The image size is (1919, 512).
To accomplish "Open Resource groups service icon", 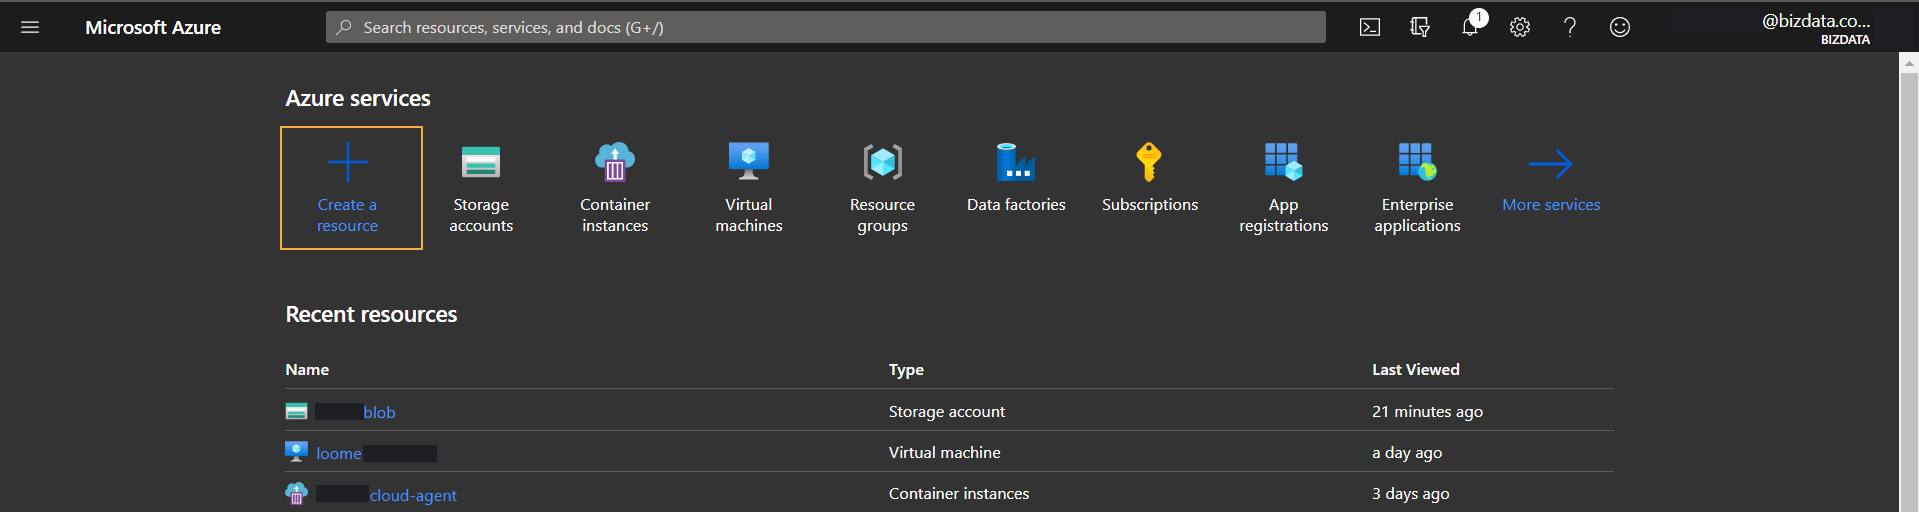I will click(883, 161).
